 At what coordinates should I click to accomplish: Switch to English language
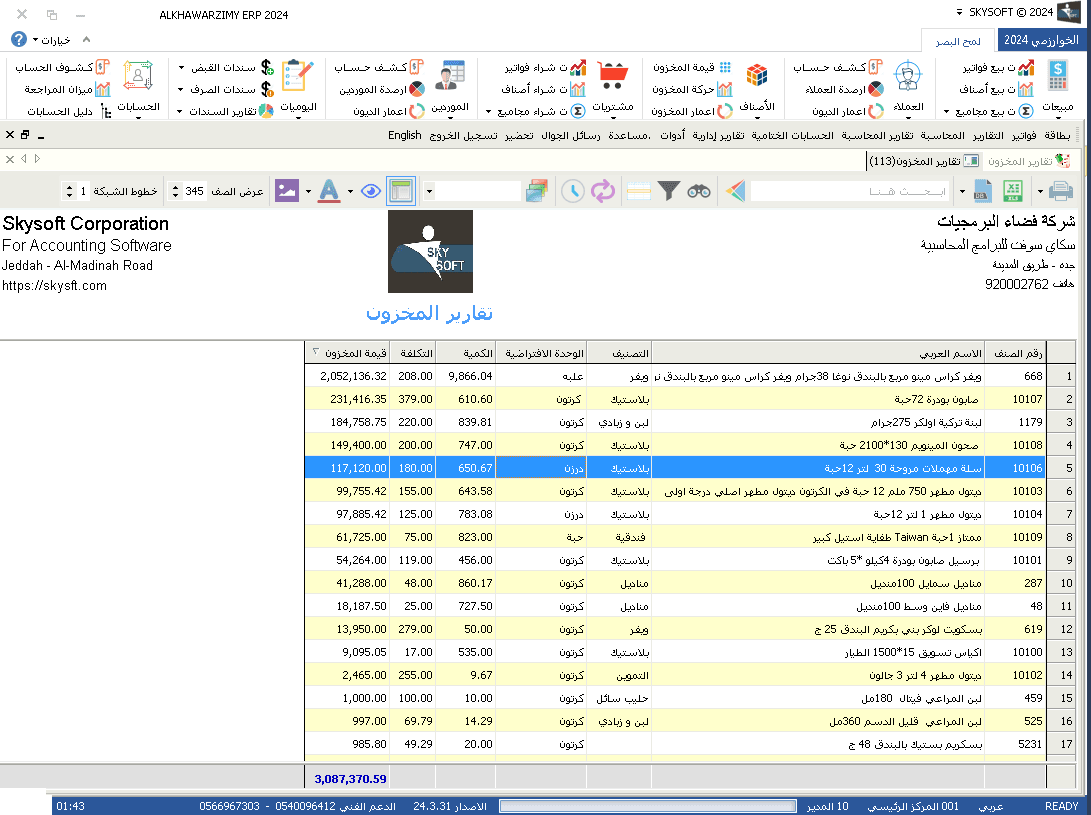click(405, 135)
